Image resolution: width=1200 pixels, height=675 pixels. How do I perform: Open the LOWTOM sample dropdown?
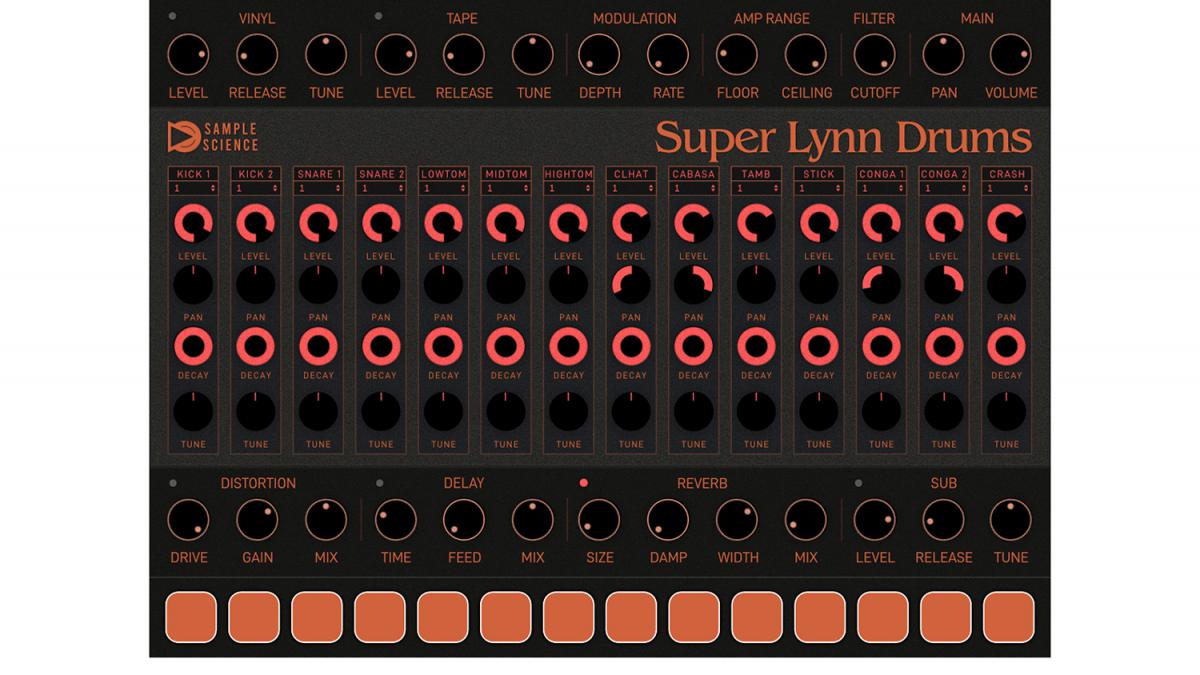coord(443,188)
